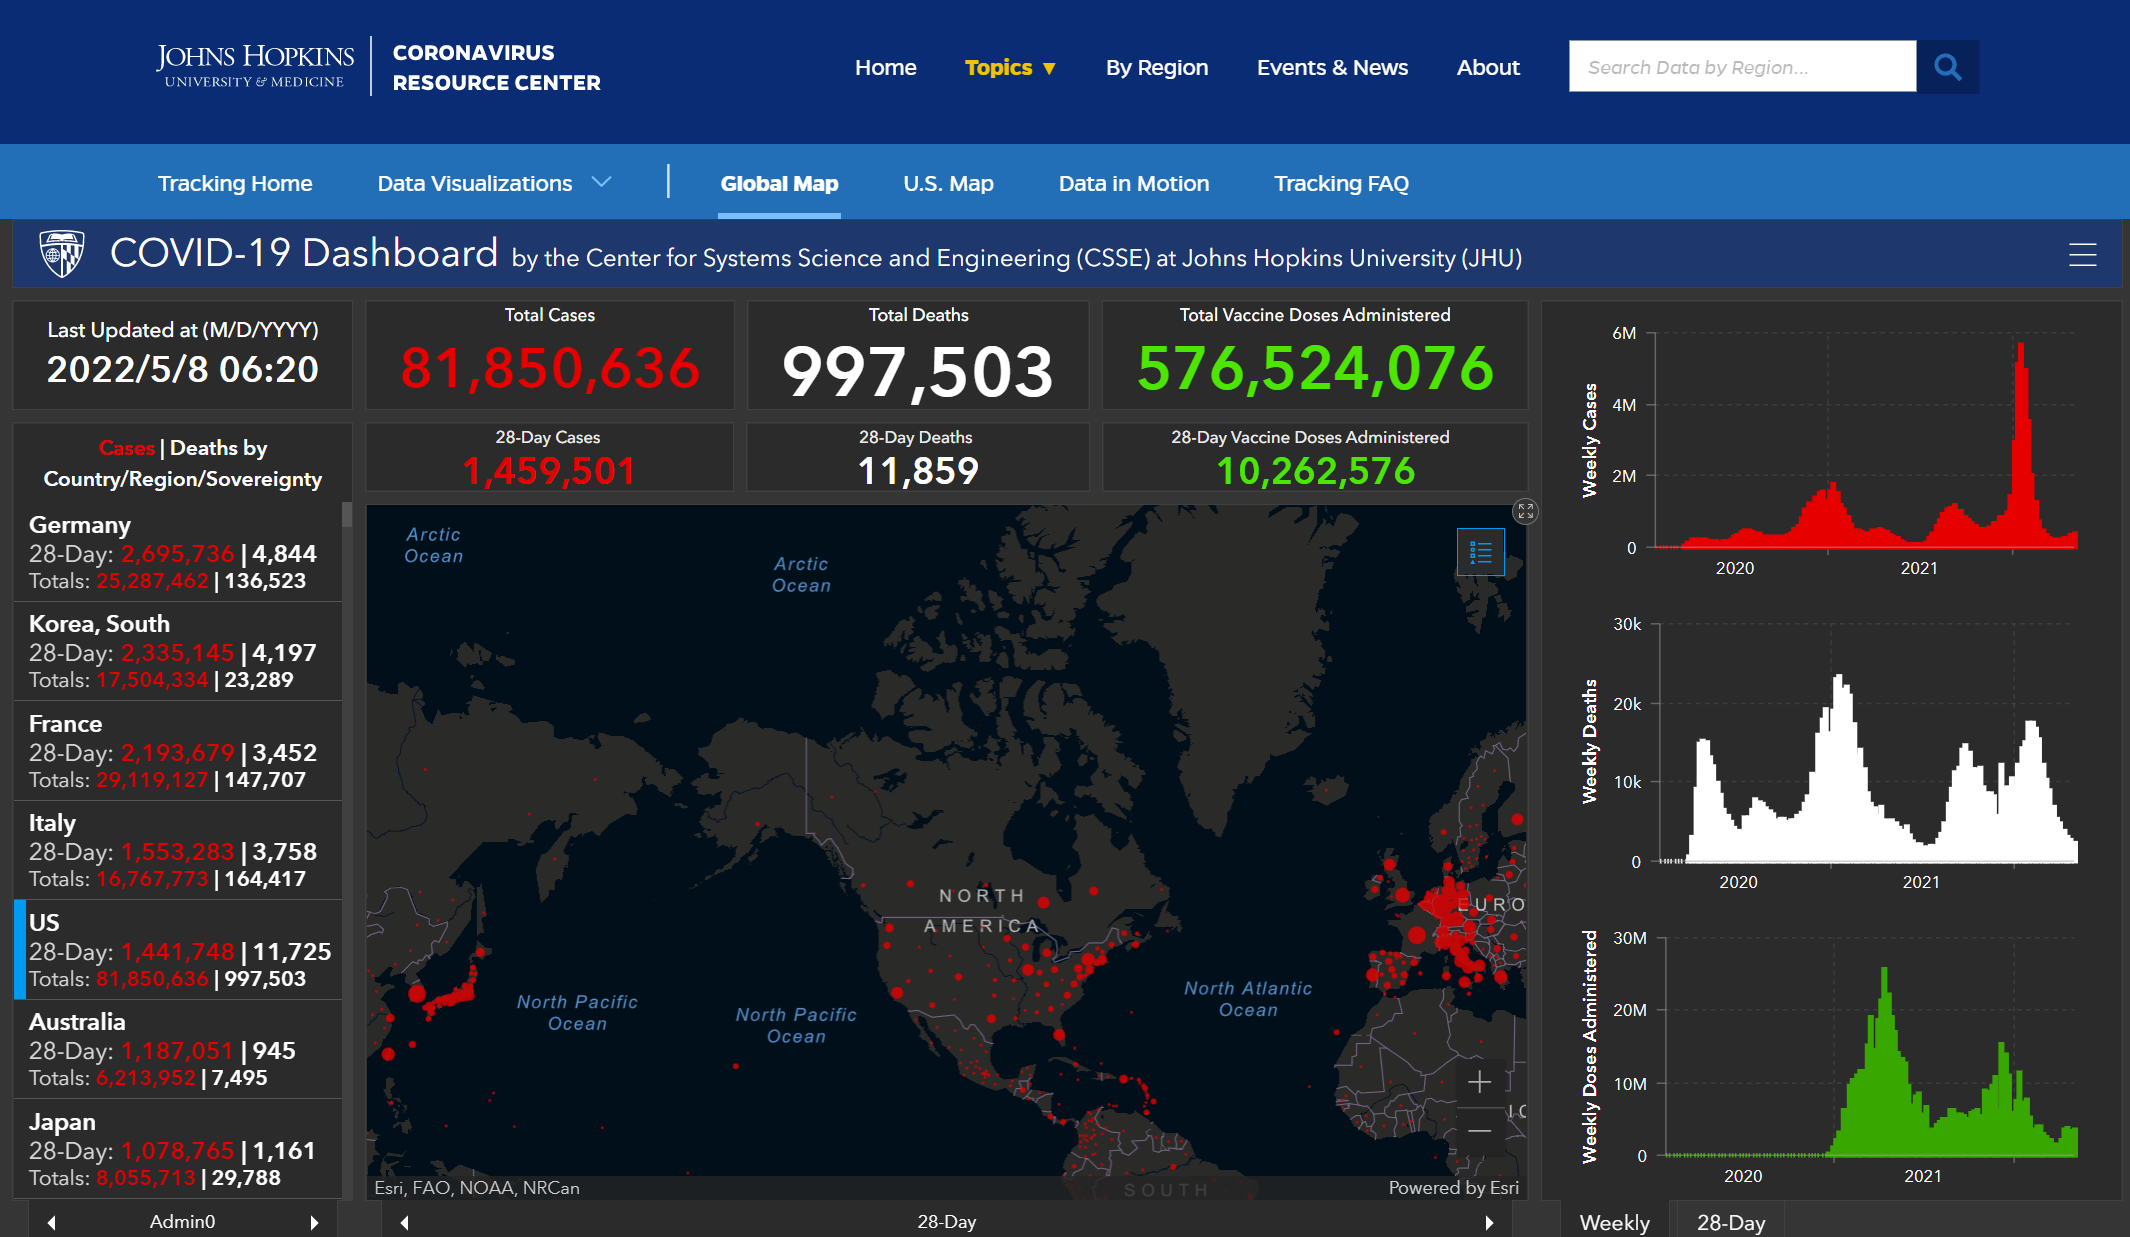Zoom in with the map plus button

1479,1082
